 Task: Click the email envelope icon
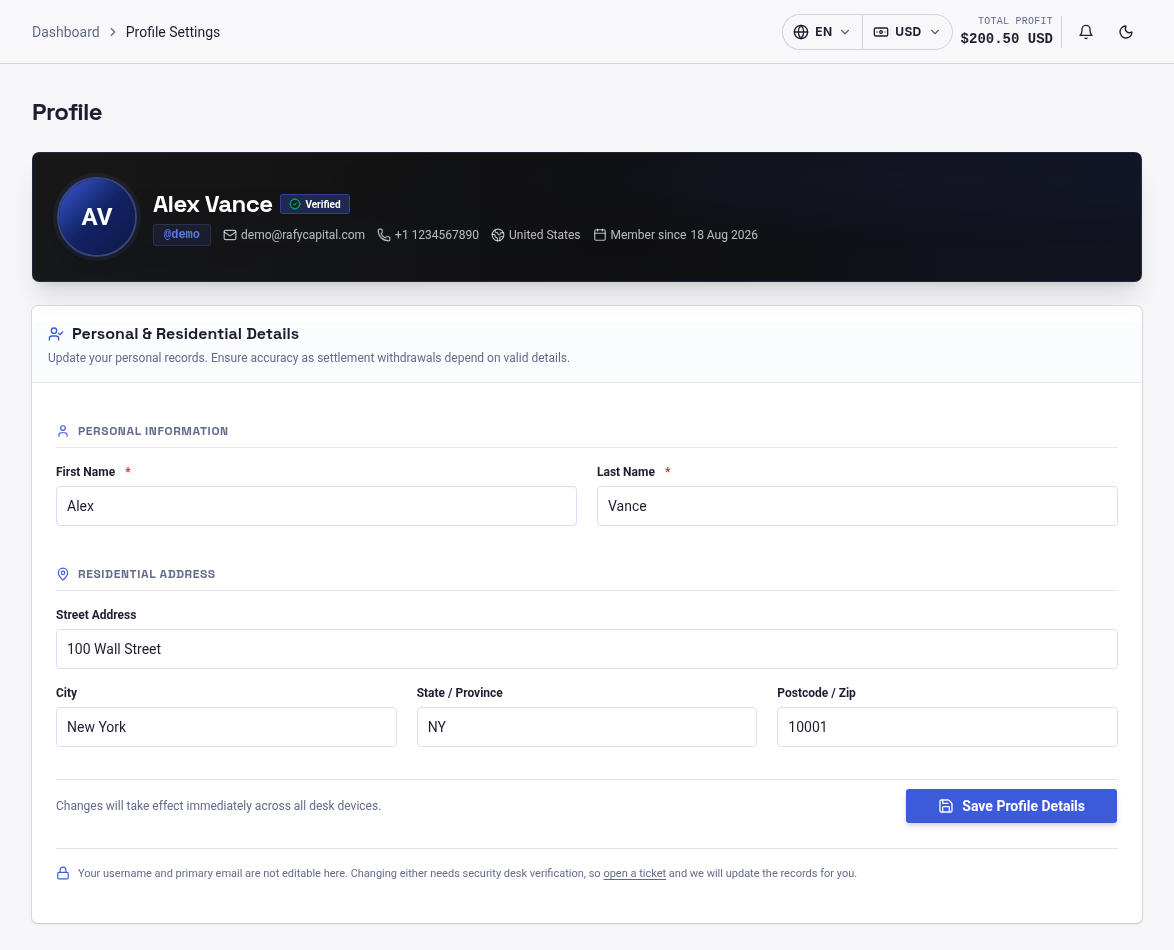[x=230, y=235]
